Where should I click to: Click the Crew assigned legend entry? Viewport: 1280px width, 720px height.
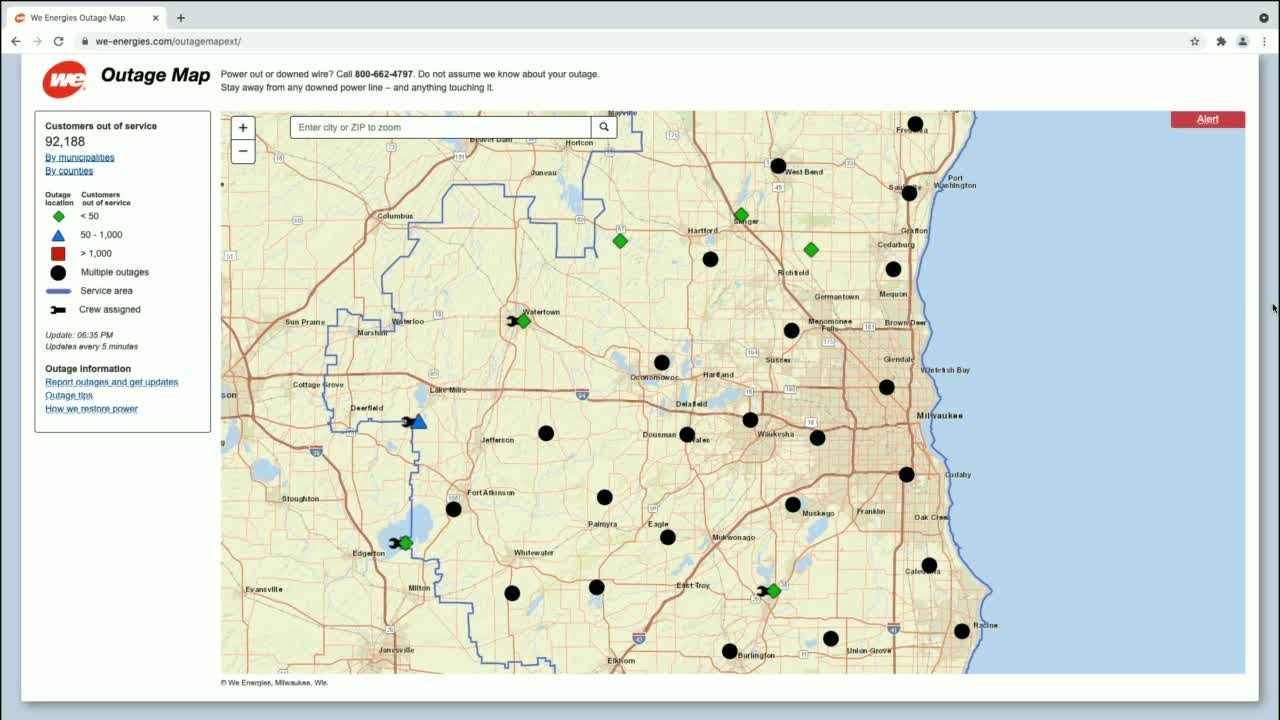pos(94,310)
